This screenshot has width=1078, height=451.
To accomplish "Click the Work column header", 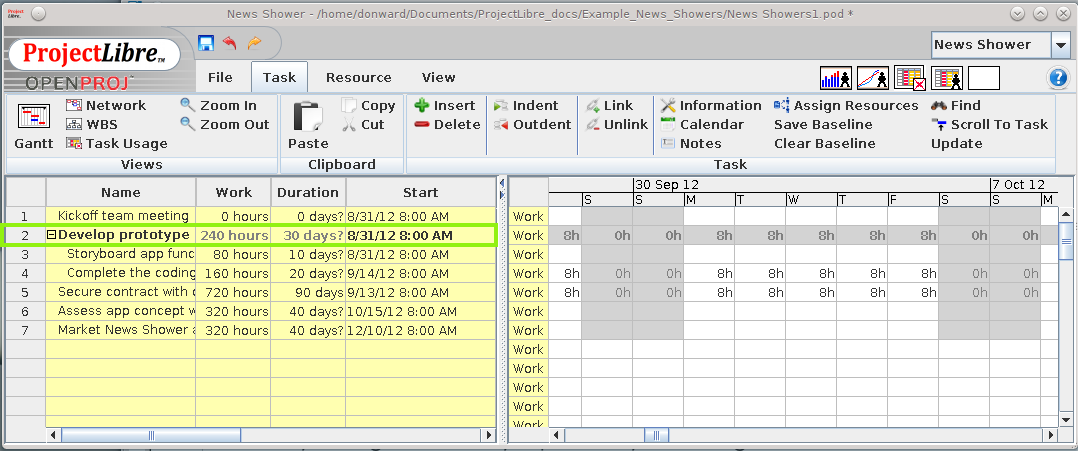I will 234,192.
